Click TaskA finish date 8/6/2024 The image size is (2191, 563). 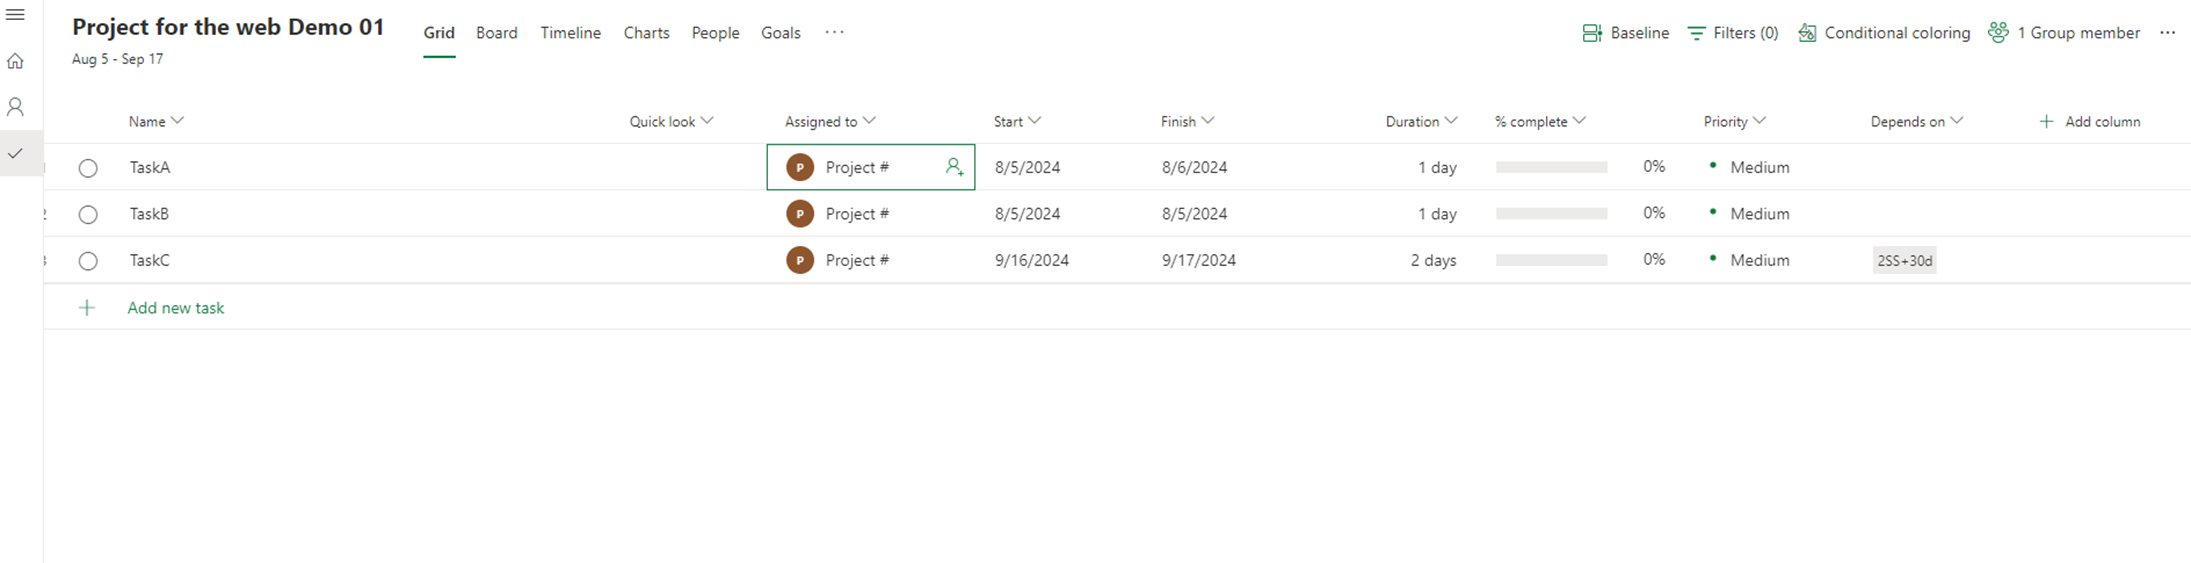coord(1194,167)
